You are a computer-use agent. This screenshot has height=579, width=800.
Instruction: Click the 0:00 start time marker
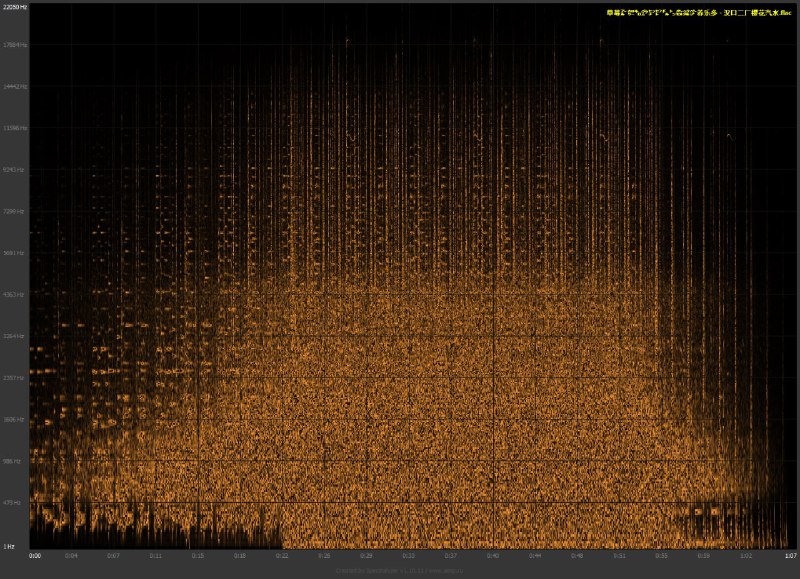(34, 554)
